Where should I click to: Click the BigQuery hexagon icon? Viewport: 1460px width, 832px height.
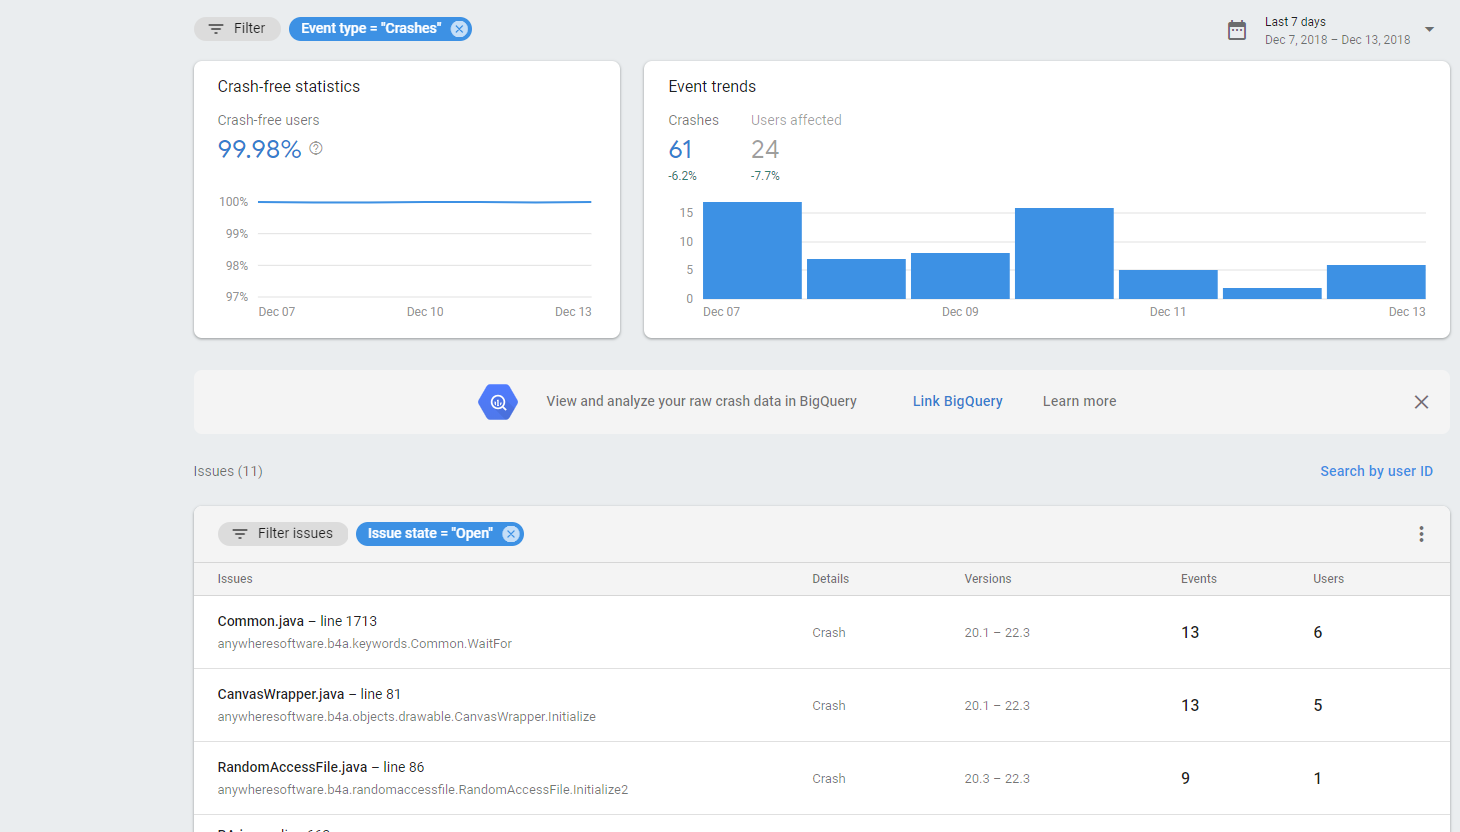click(x=498, y=402)
